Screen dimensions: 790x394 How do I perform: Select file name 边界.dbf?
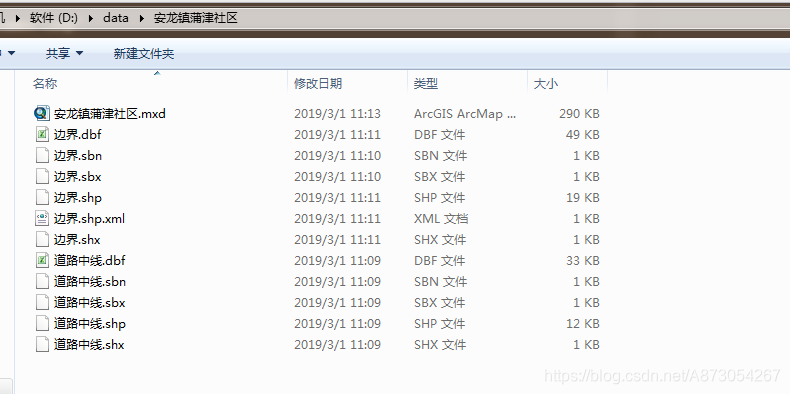coord(78,135)
